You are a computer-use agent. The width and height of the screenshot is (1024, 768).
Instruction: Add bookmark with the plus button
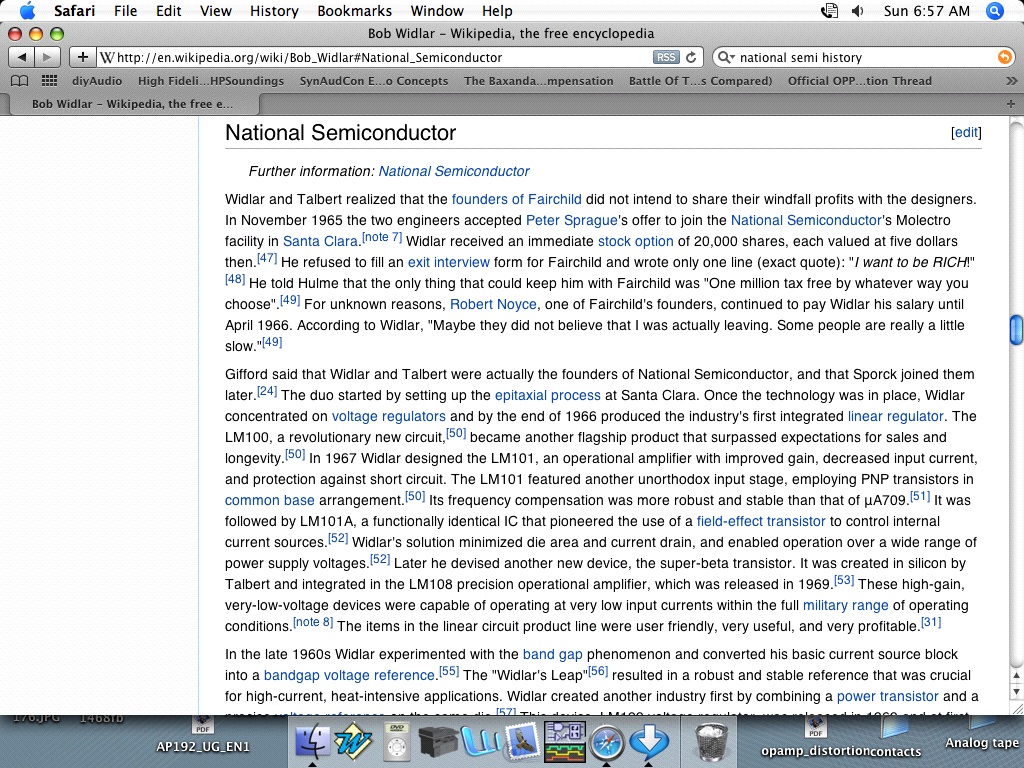(x=82, y=57)
